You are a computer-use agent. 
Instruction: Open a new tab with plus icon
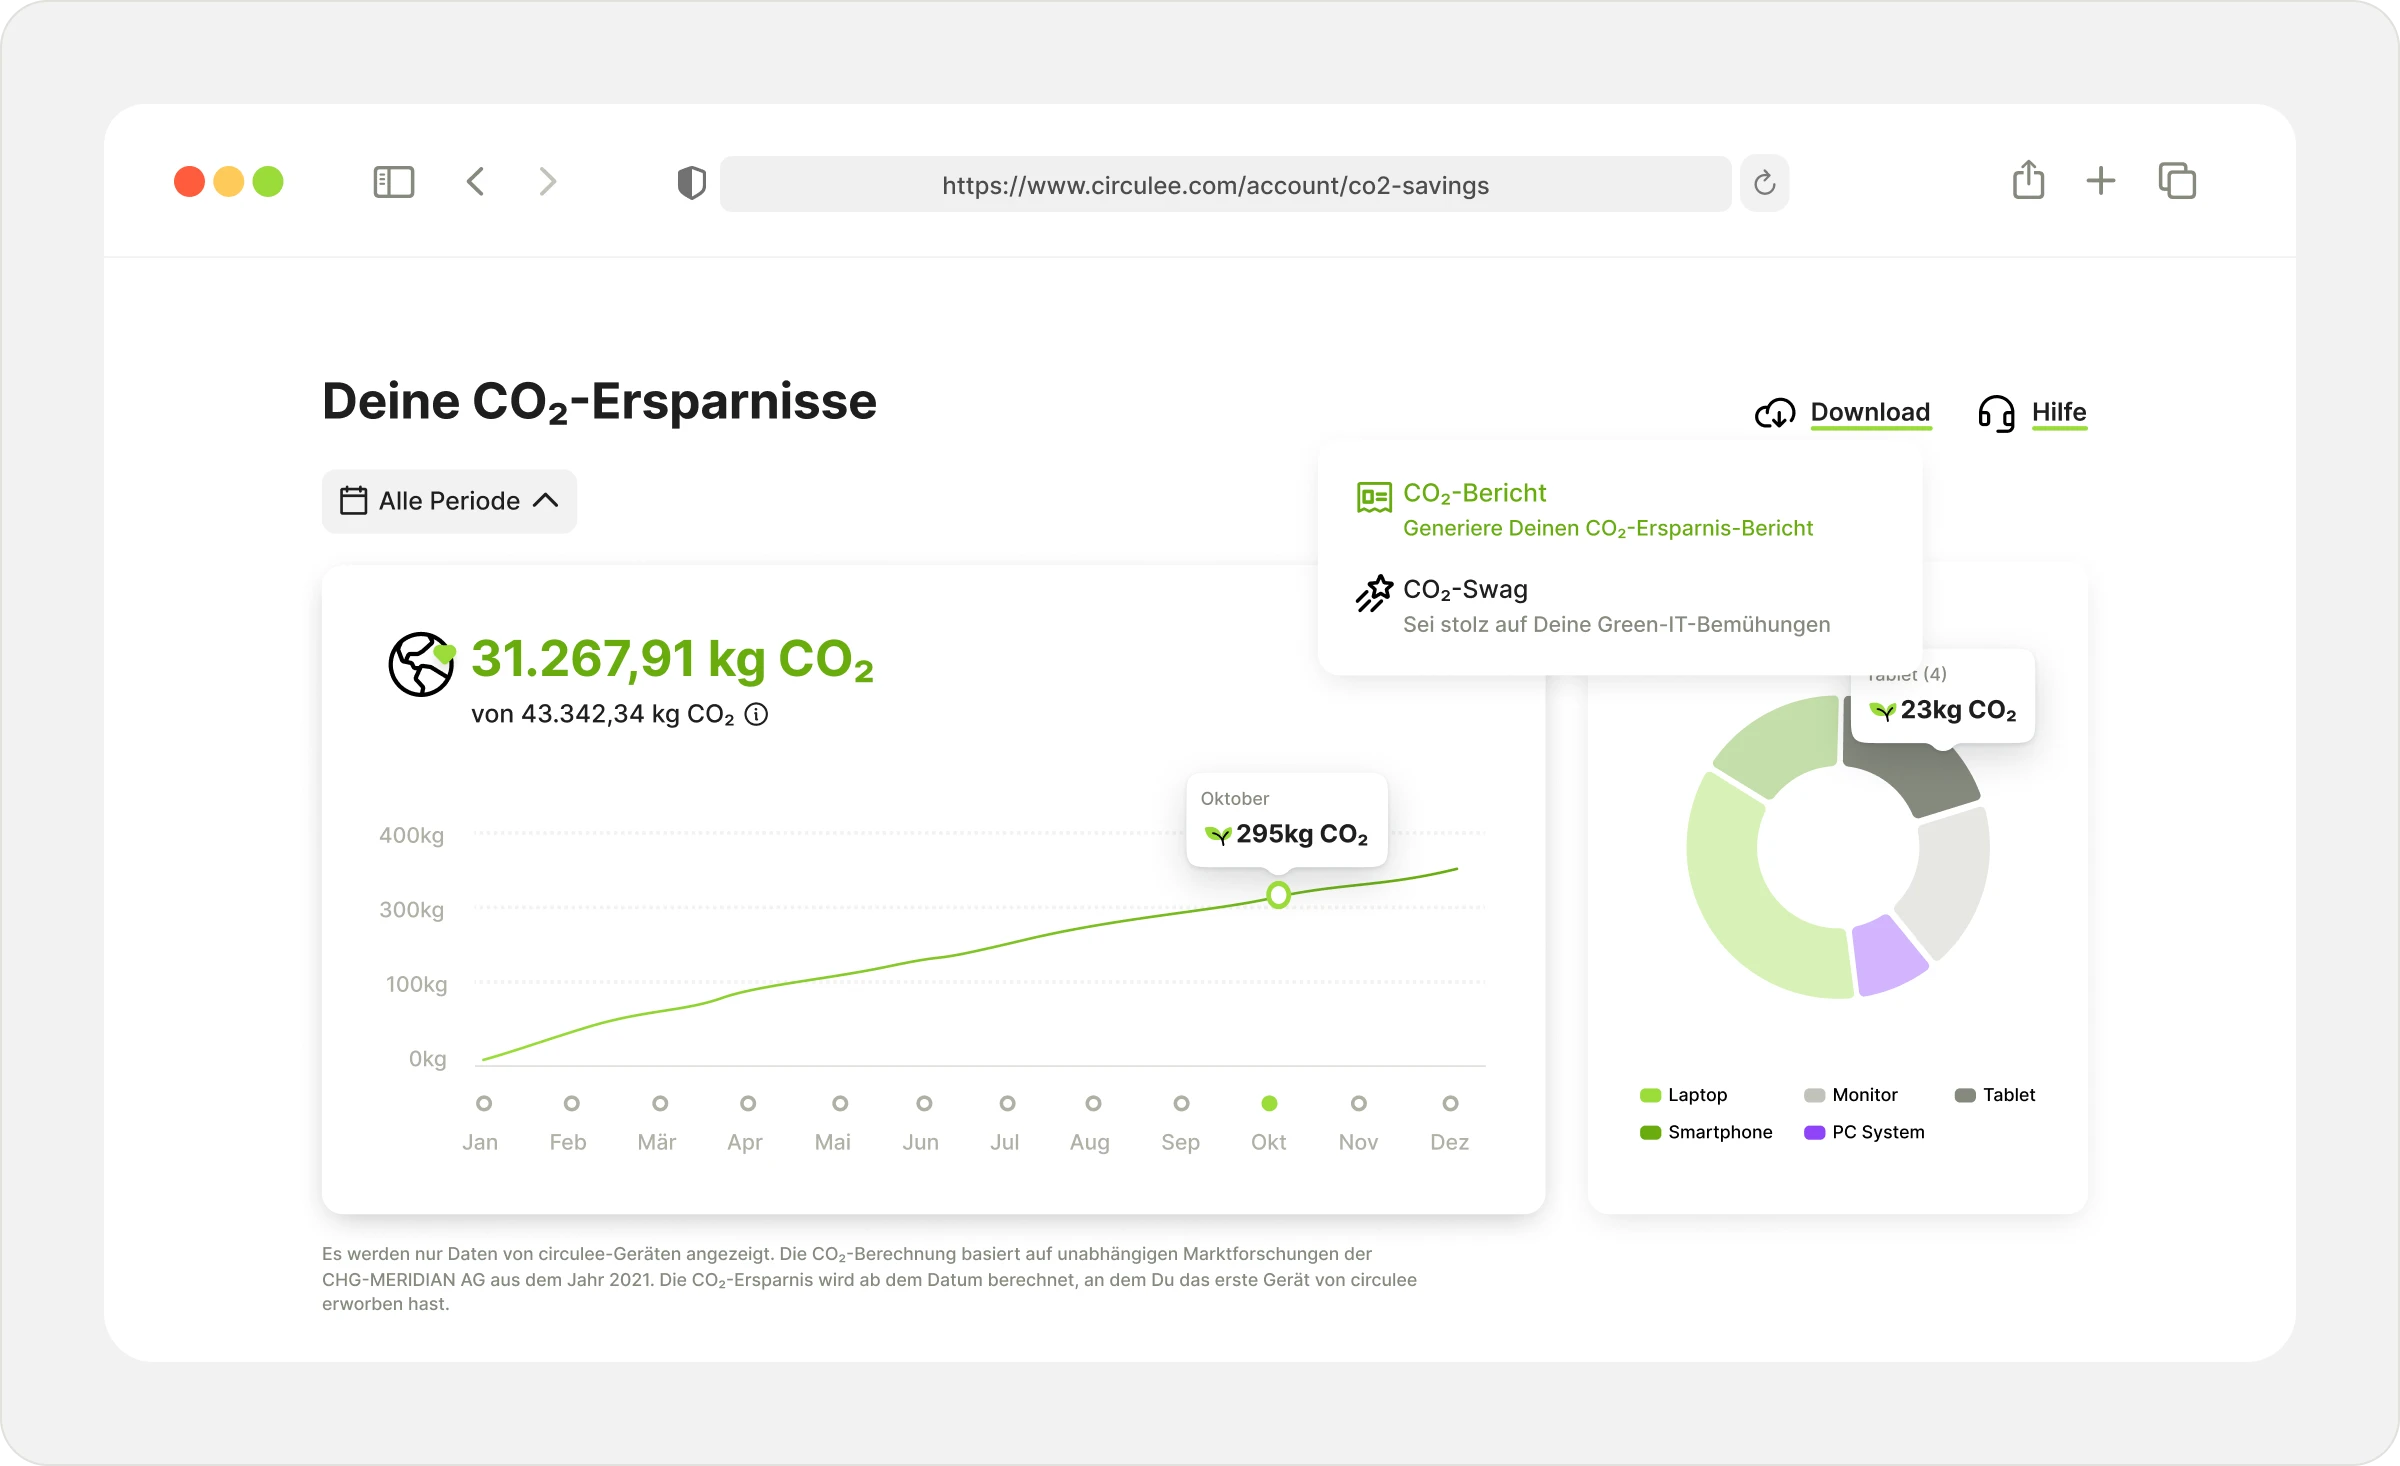(x=2100, y=181)
